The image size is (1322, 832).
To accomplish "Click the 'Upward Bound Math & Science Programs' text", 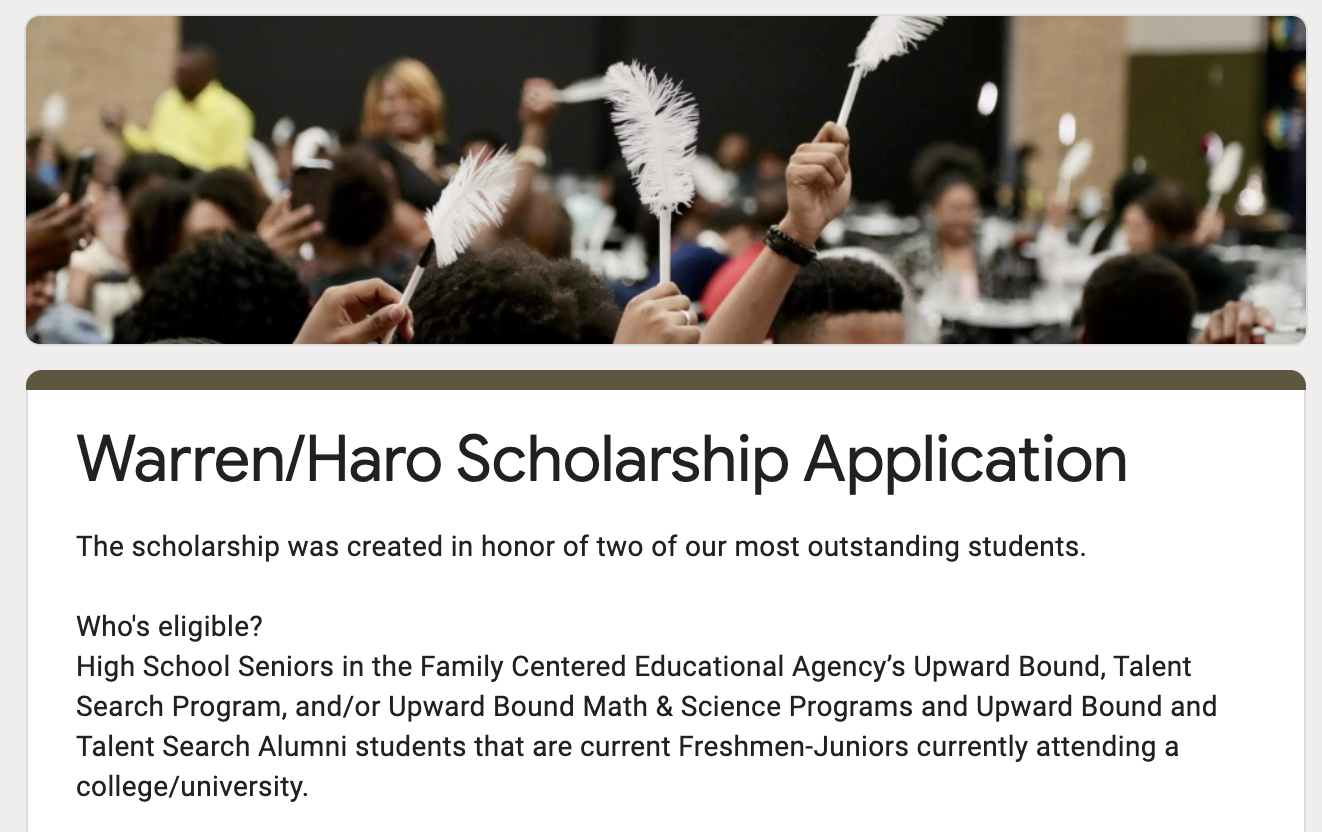I will pos(650,707).
